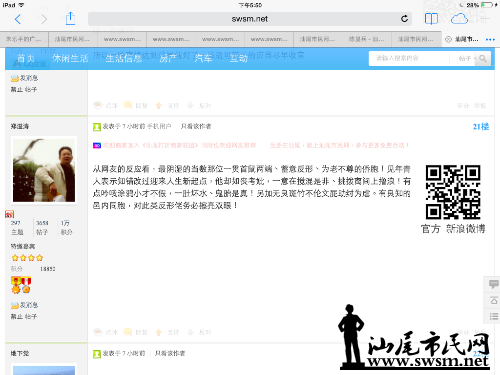500x375 pixels.
Task: Open the Safari bookmarks book icon
Action: (431, 19)
